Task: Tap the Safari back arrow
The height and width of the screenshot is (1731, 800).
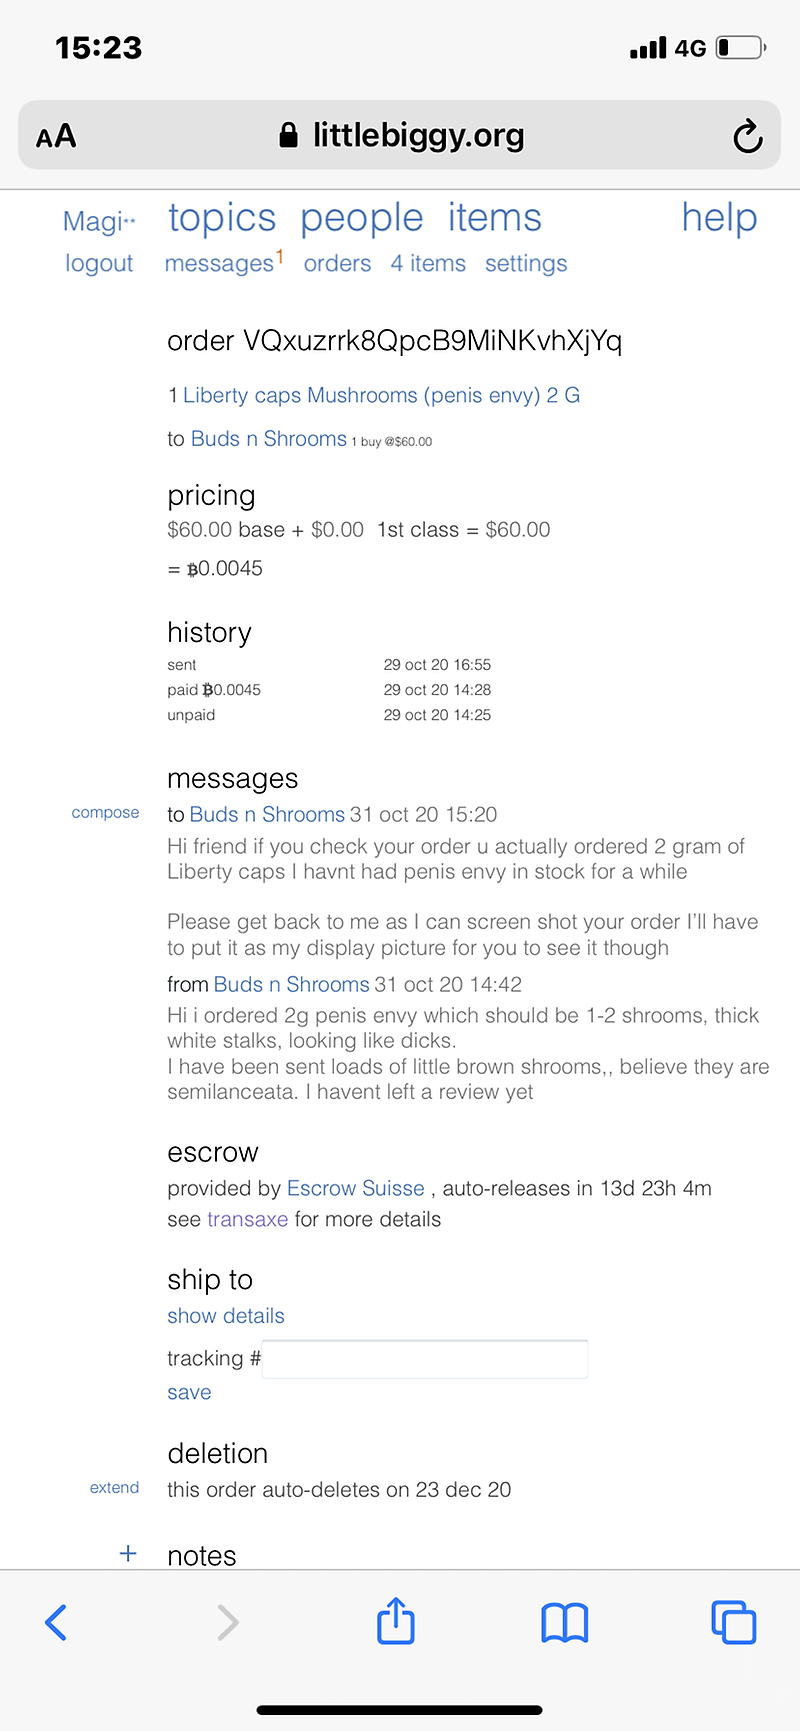Action: 57,1622
